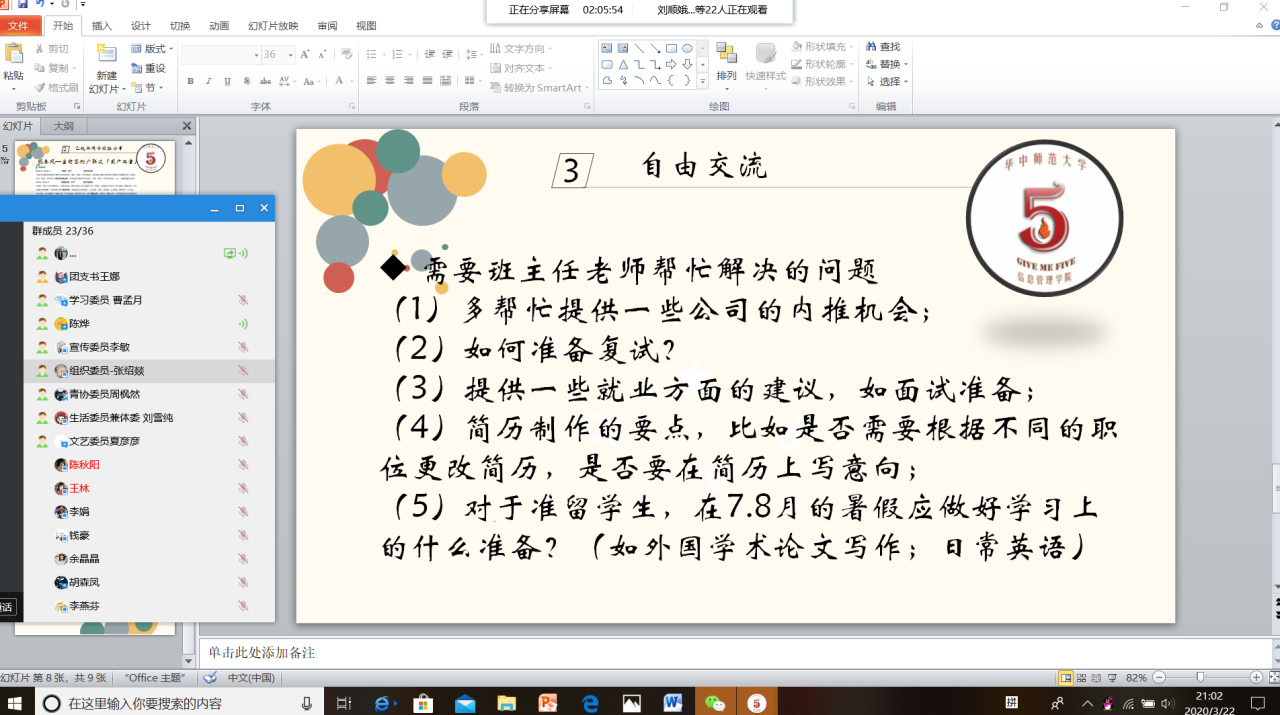Toggle bold text formatting
Screen dimensions: 1280x715
click(x=190, y=81)
